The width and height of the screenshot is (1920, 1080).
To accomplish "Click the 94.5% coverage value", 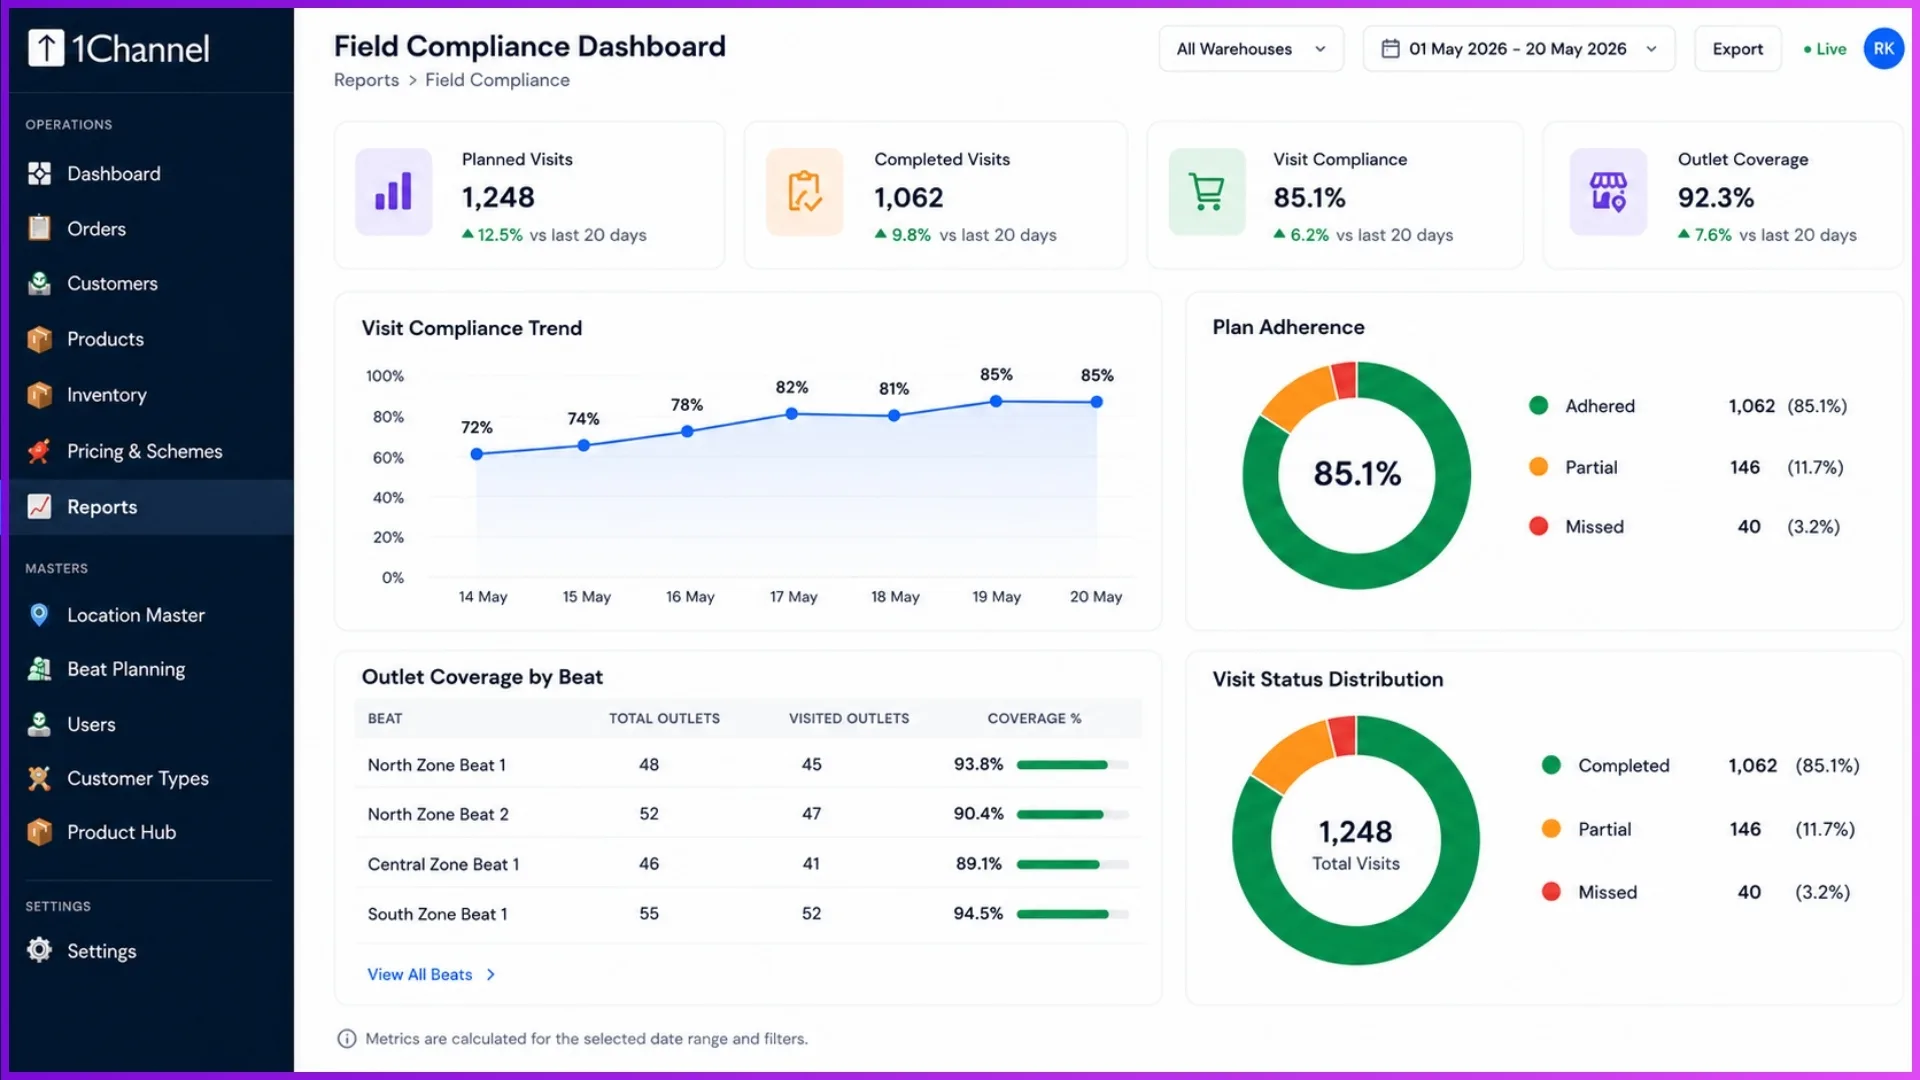I will pyautogui.click(x=978, y=914).
